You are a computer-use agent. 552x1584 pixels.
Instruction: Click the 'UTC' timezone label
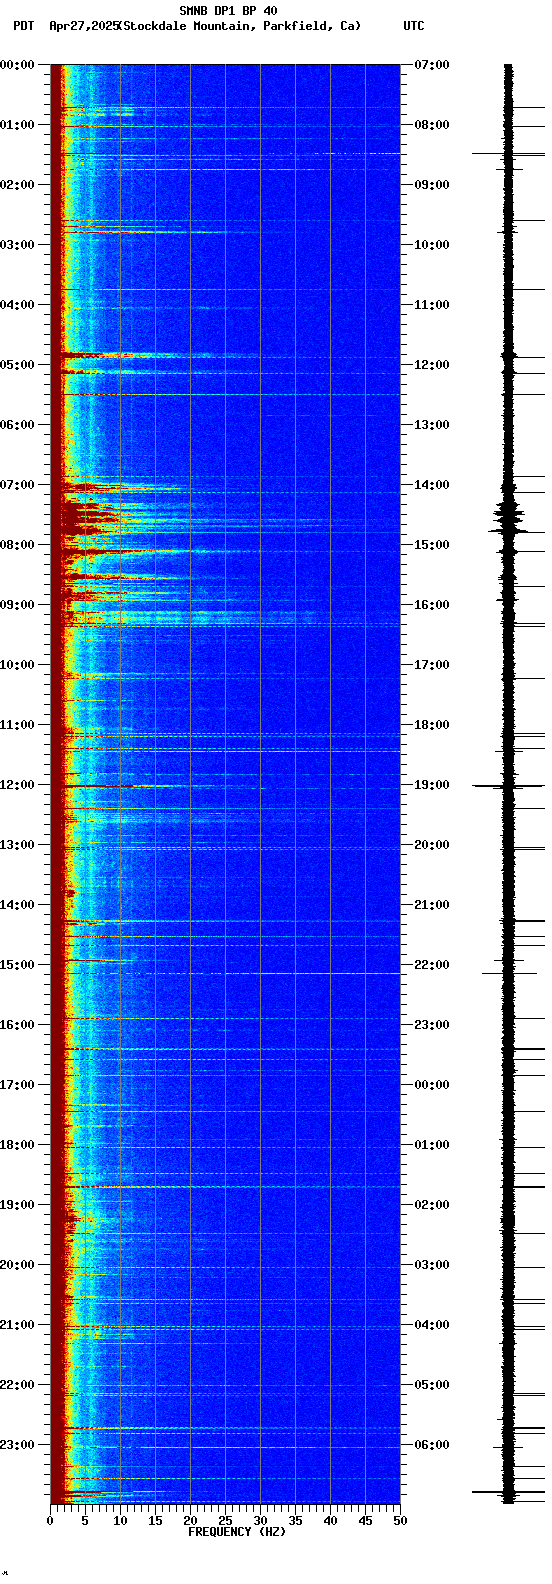[x=414, y=26]
